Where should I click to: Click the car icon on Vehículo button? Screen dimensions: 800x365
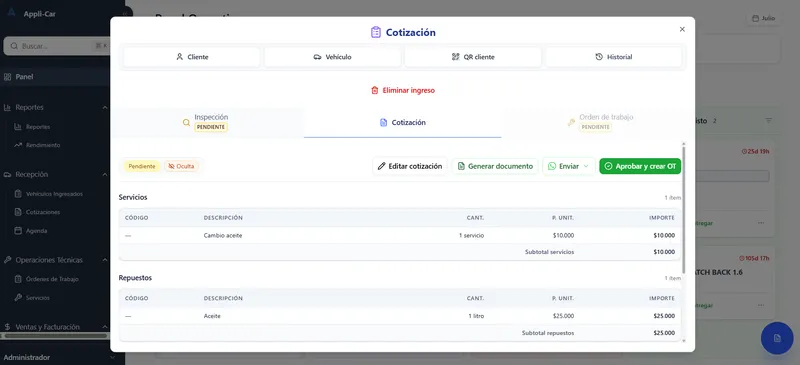coord(317,57)
